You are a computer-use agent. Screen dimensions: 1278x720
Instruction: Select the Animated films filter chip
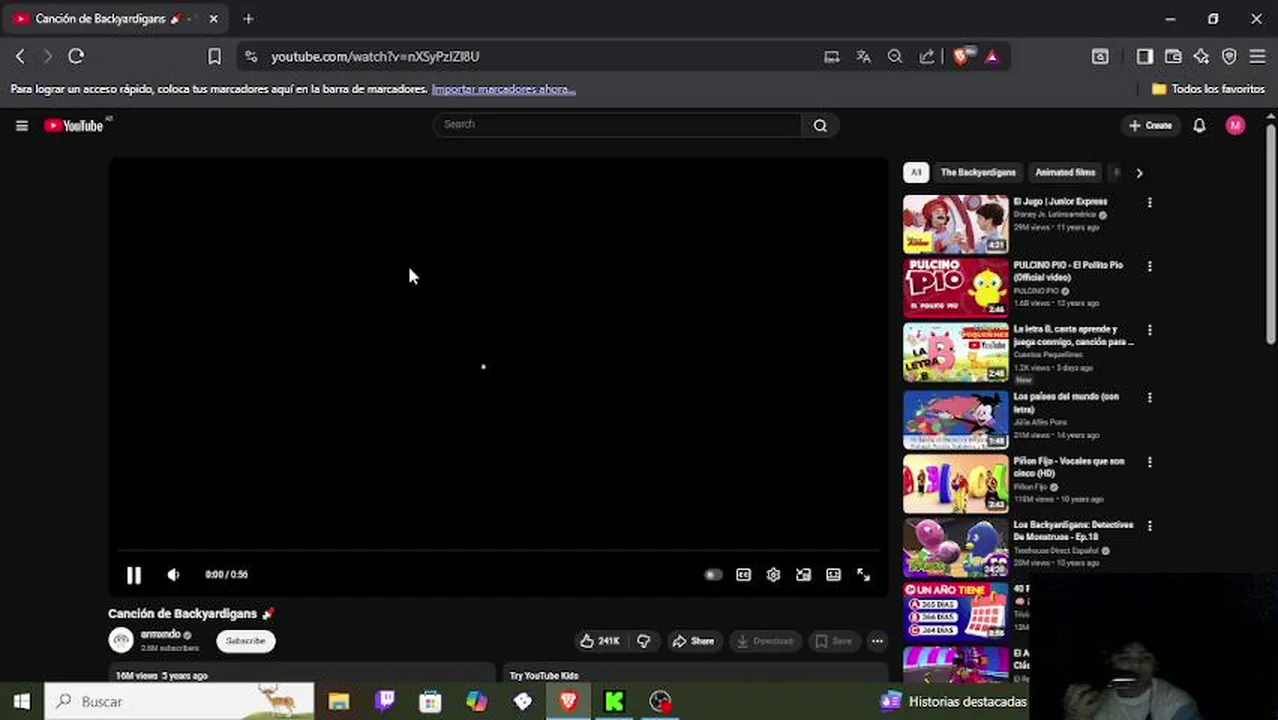click(1065, 172)
